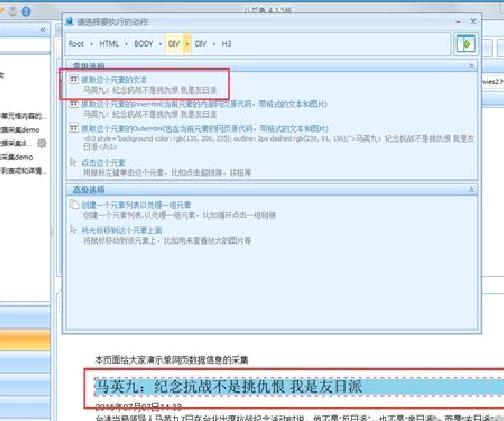Click the browser preview icon beside breadcrumb

[x=466, y=44]
